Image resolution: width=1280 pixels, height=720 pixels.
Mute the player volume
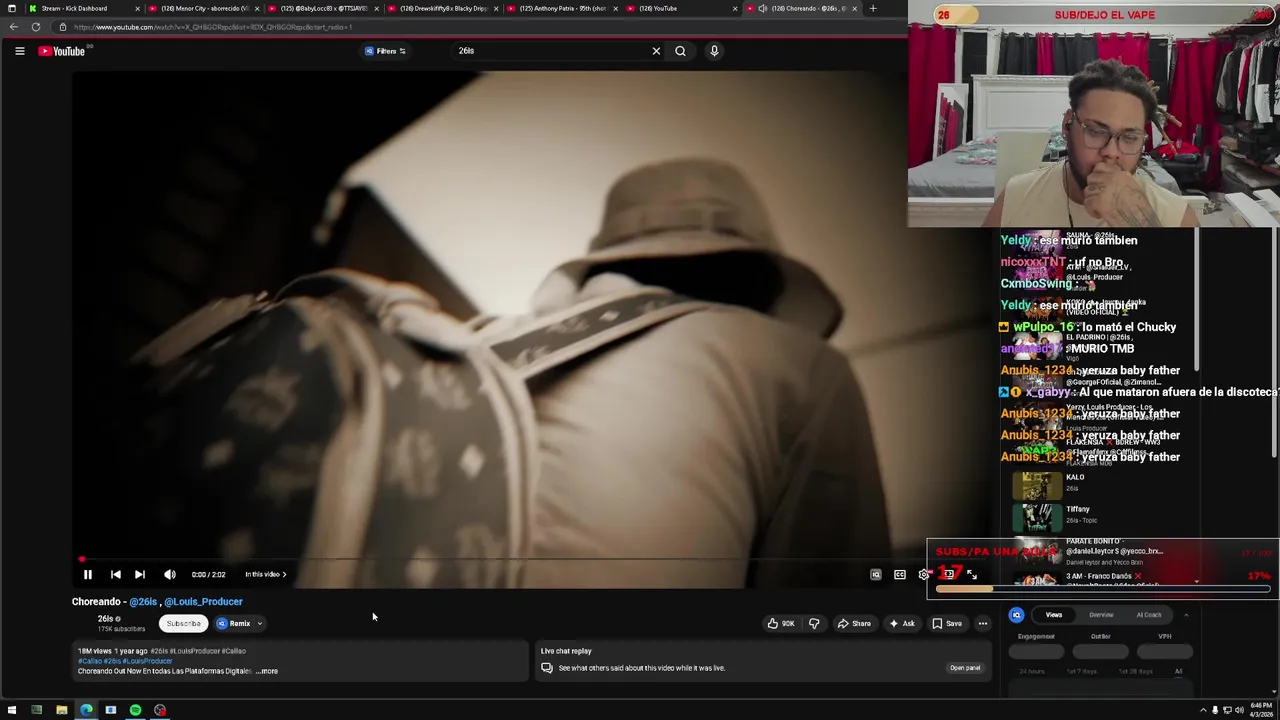(169, 574)
